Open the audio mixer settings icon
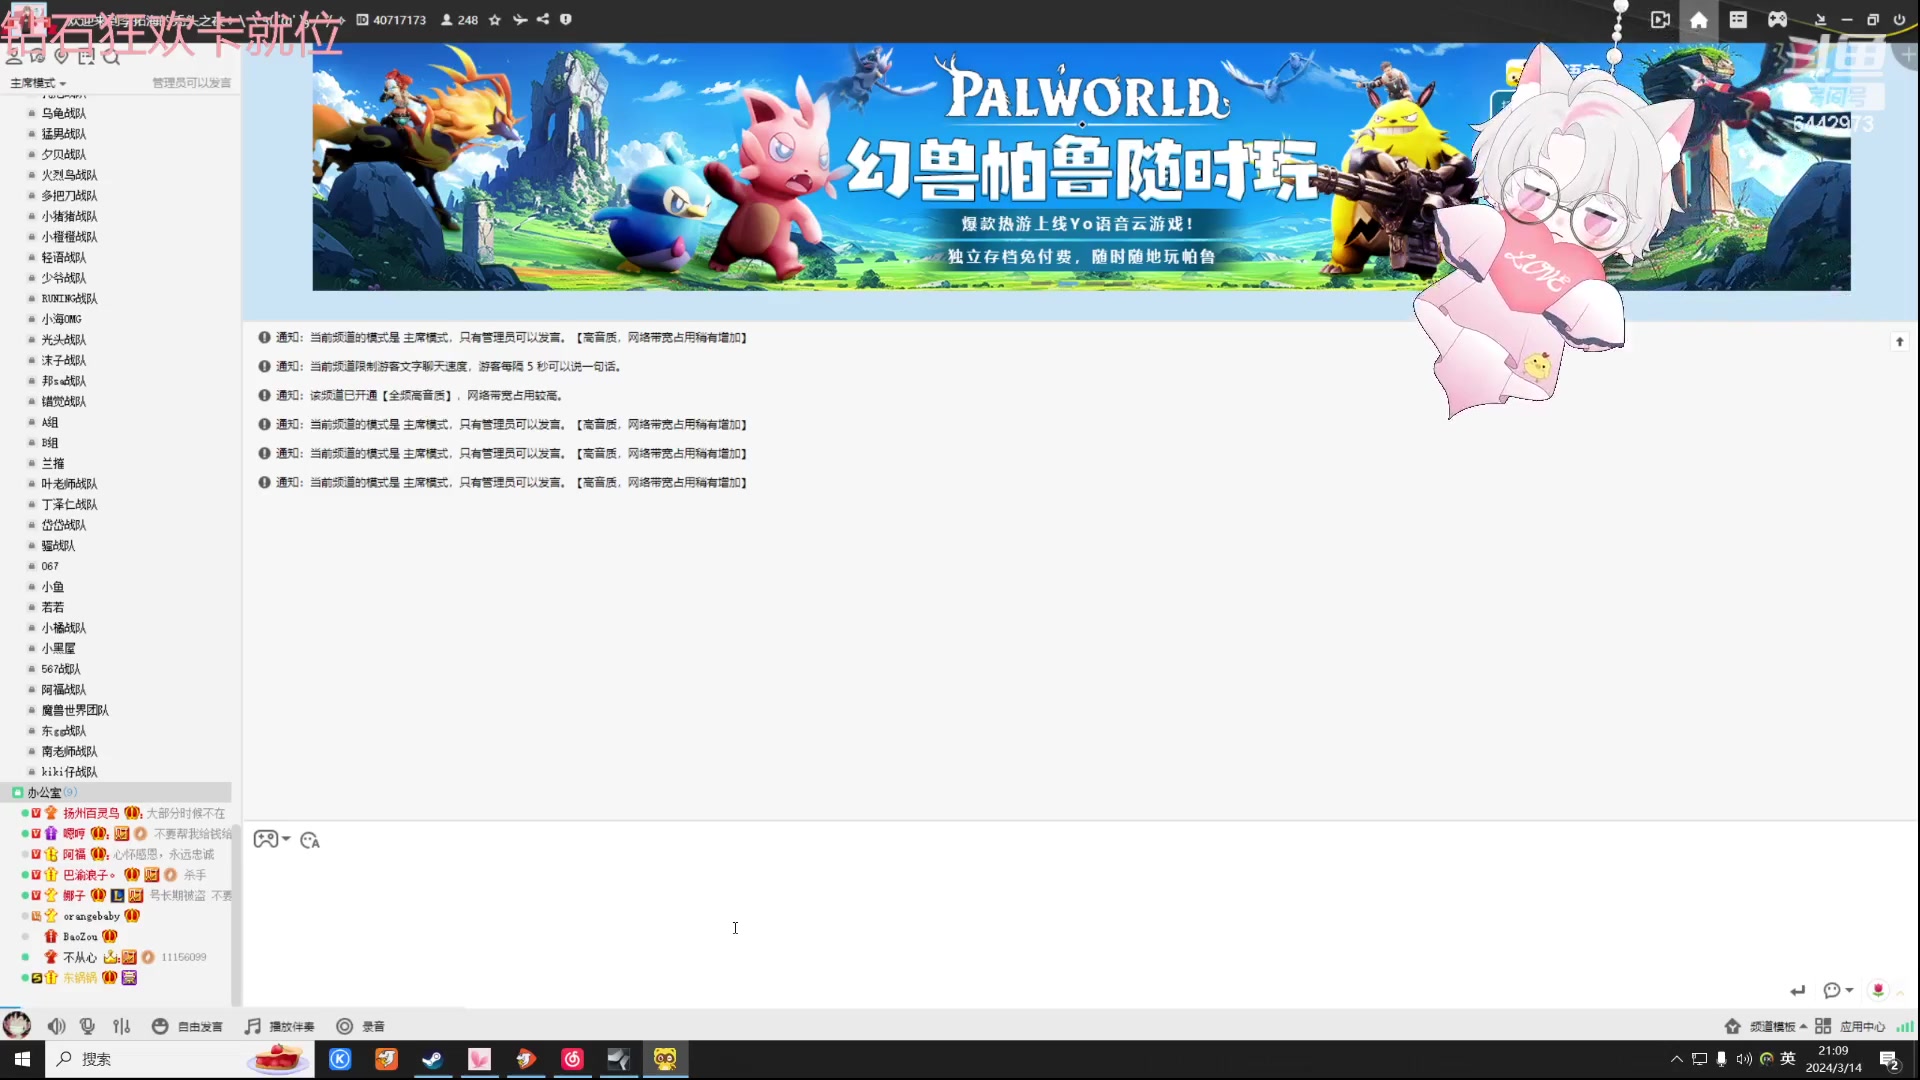 click(122, 1026)
